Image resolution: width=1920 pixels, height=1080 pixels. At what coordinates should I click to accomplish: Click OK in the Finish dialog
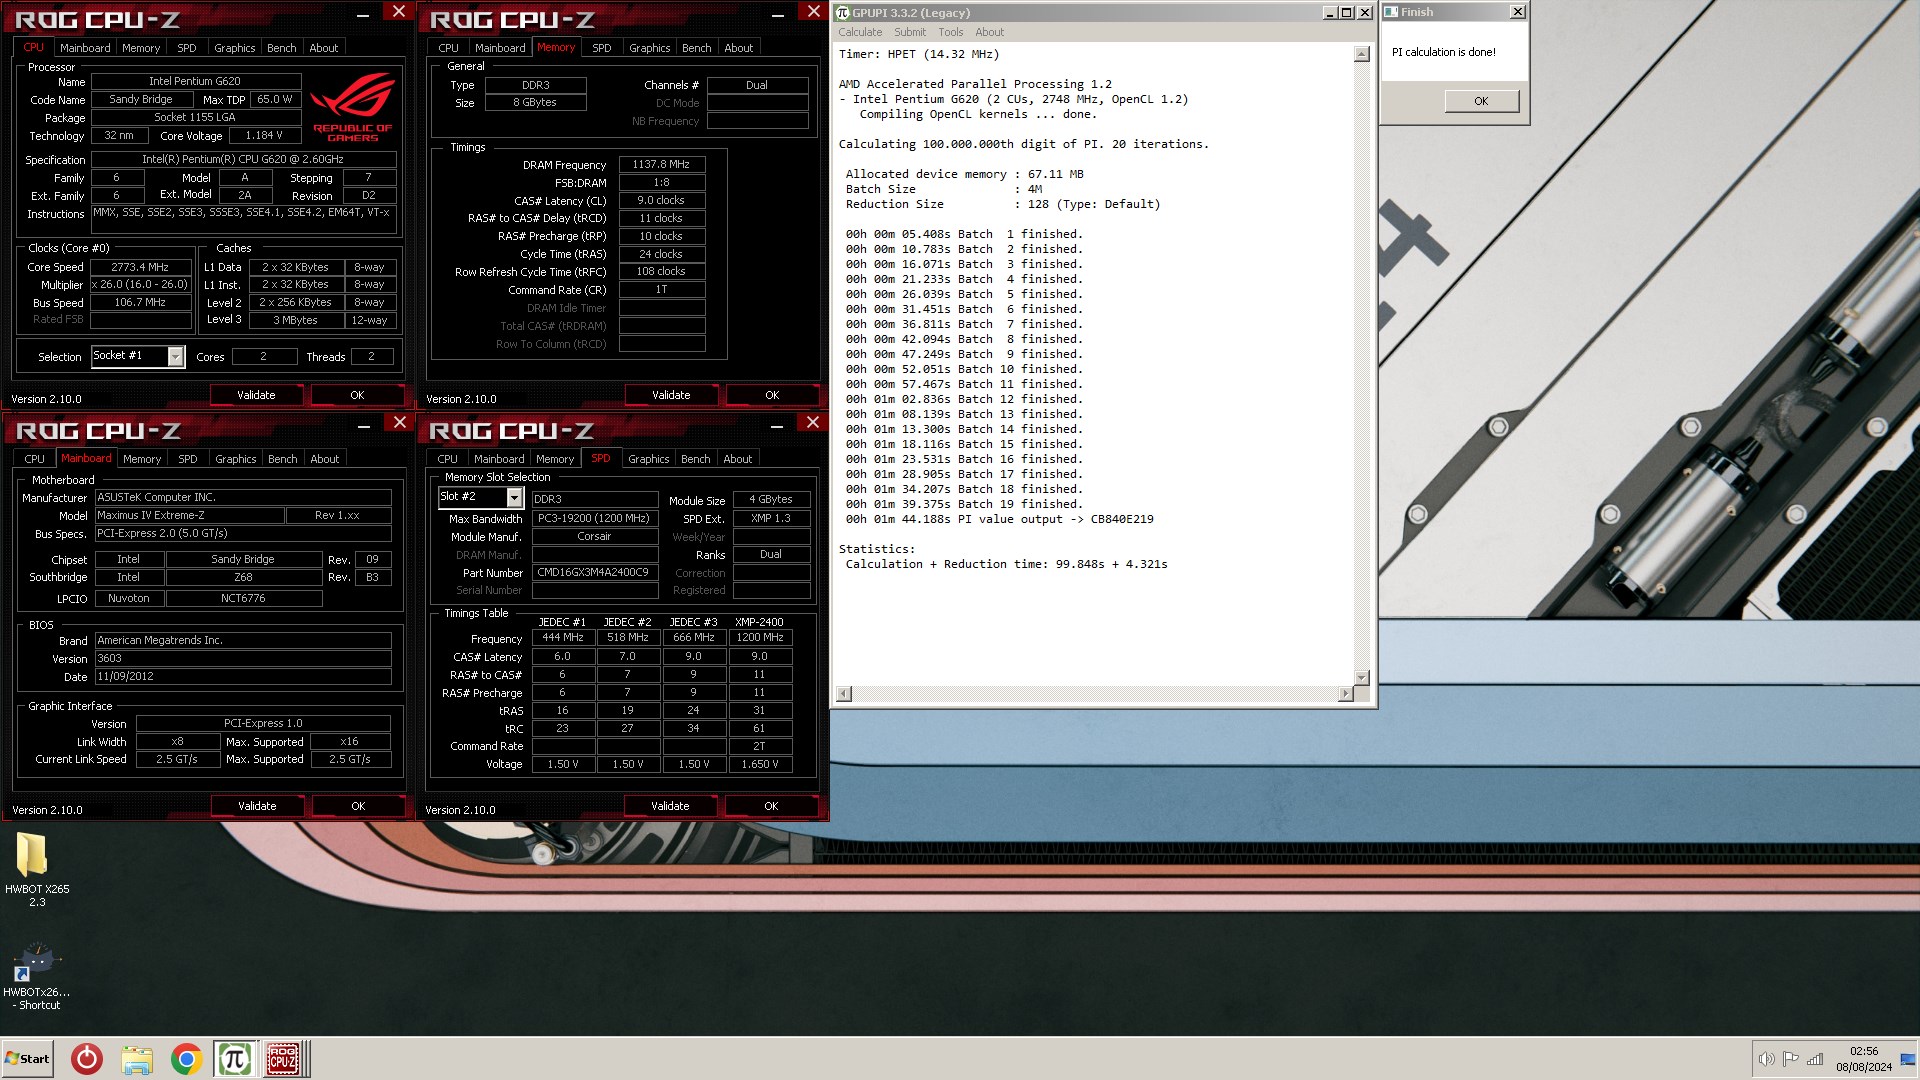click(1481, 101)
